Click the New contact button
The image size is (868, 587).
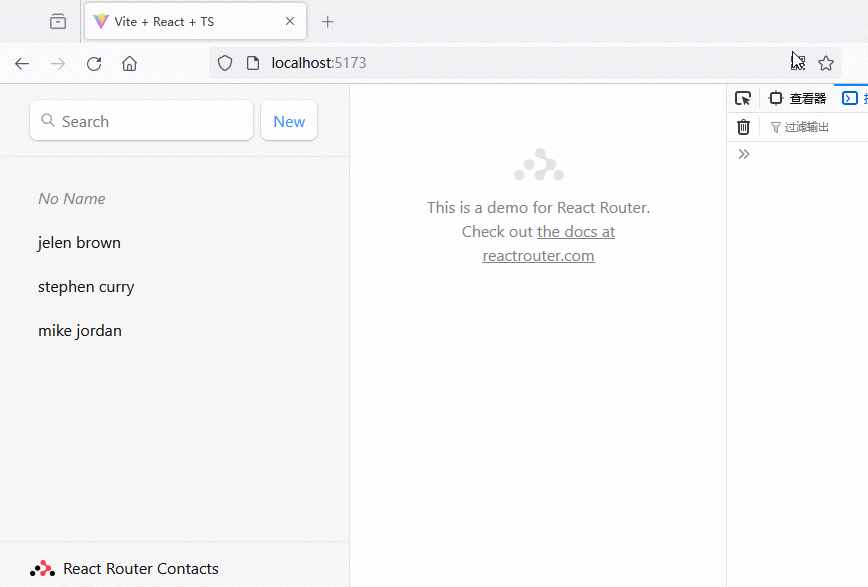point(289,121)
